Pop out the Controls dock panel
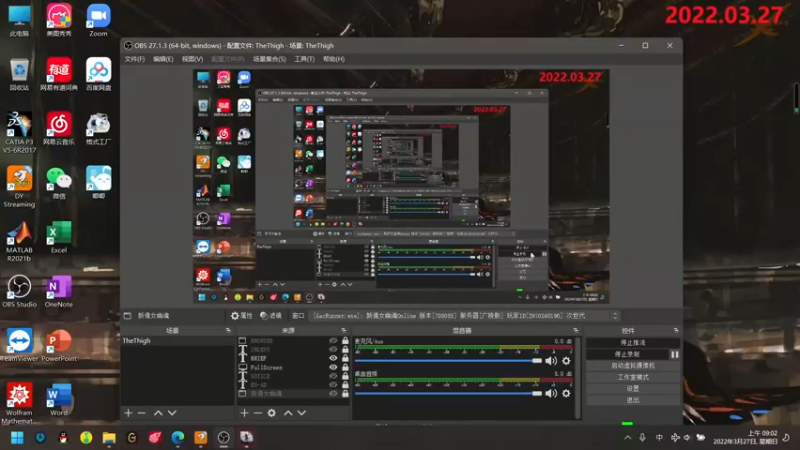Viewport: 800px width, 450px height. [x=676, y=331]
